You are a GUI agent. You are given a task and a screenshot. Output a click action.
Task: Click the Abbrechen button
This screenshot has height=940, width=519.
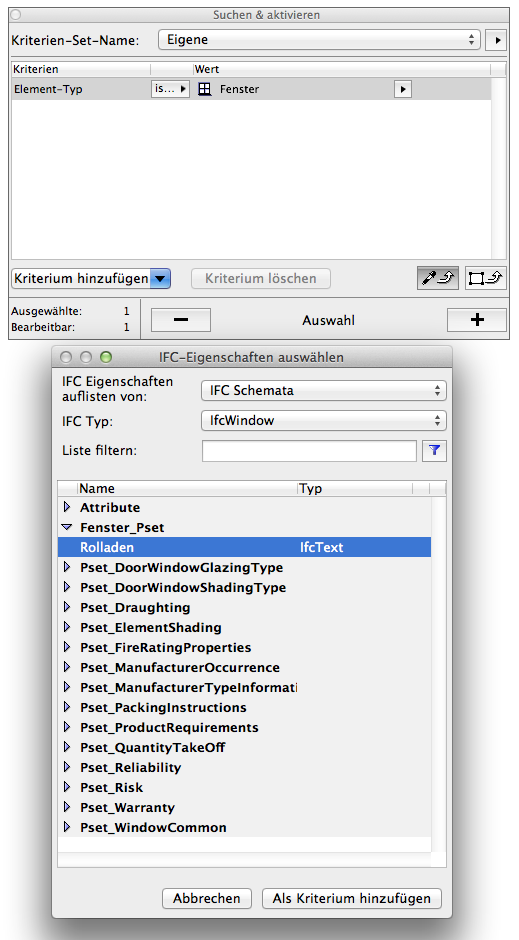[x=207, y=899]
